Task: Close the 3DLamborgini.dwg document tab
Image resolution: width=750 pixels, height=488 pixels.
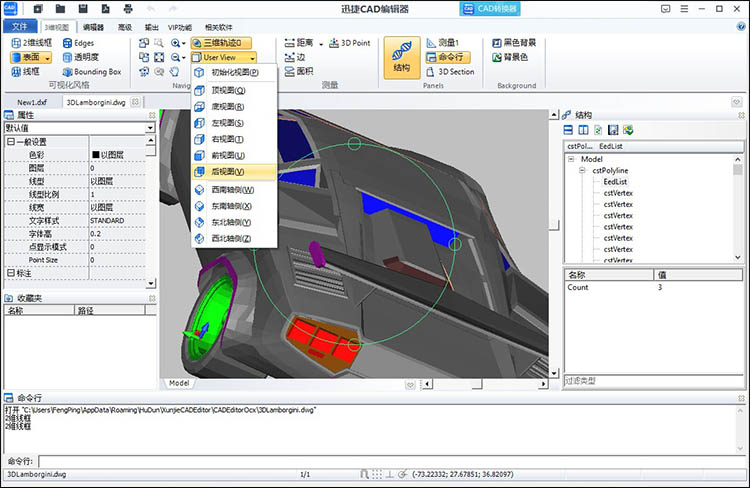Action: tap(135, 101)
